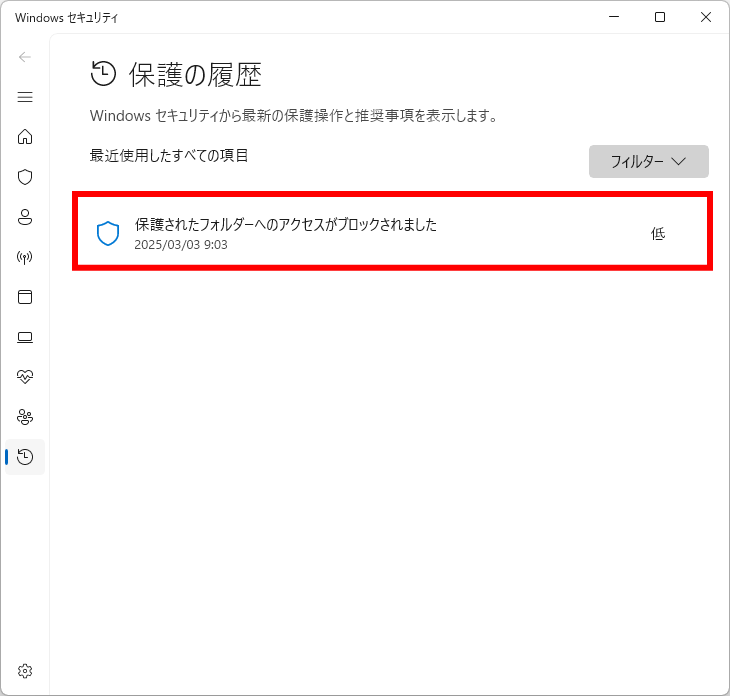730x696 pixels.
Task: Open Settings gear icon
Action: tap(25, 671)
